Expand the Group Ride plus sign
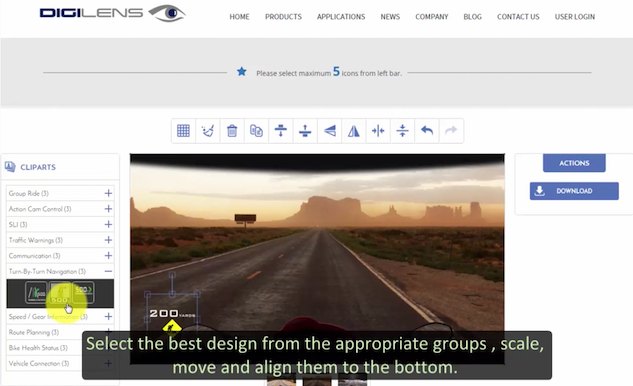The width and height of the screenshot is (633, 386). (108, 193)
